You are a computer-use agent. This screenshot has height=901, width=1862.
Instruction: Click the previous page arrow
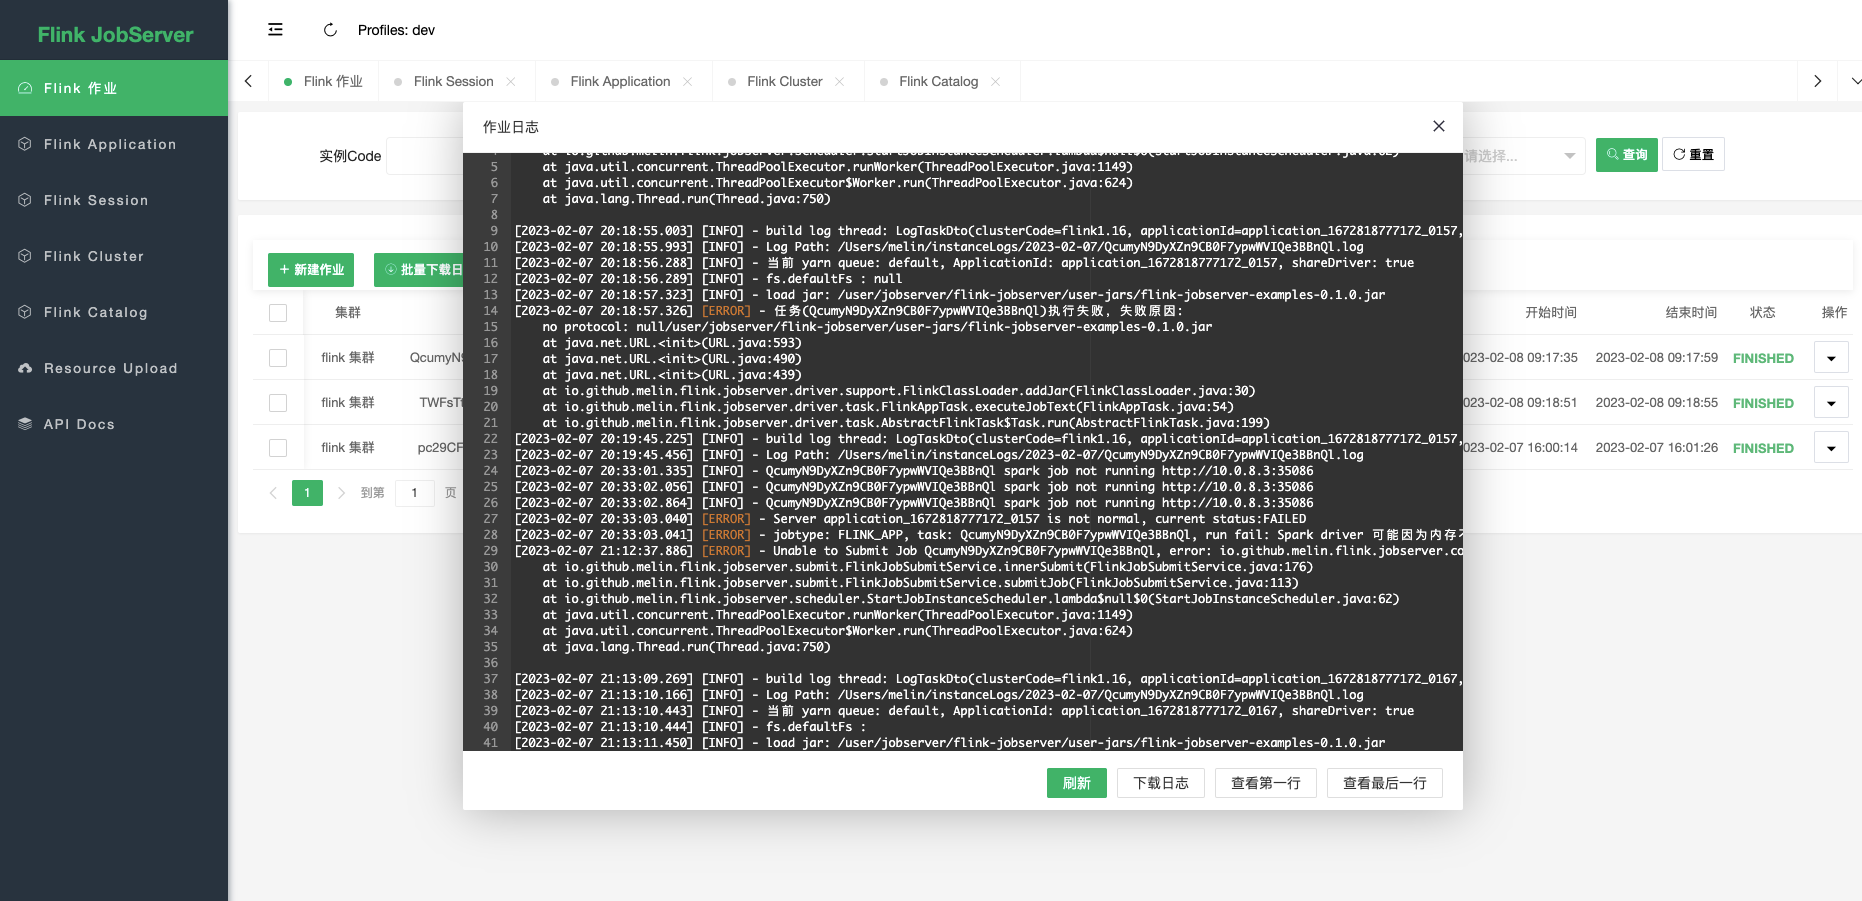coord(273,493)
